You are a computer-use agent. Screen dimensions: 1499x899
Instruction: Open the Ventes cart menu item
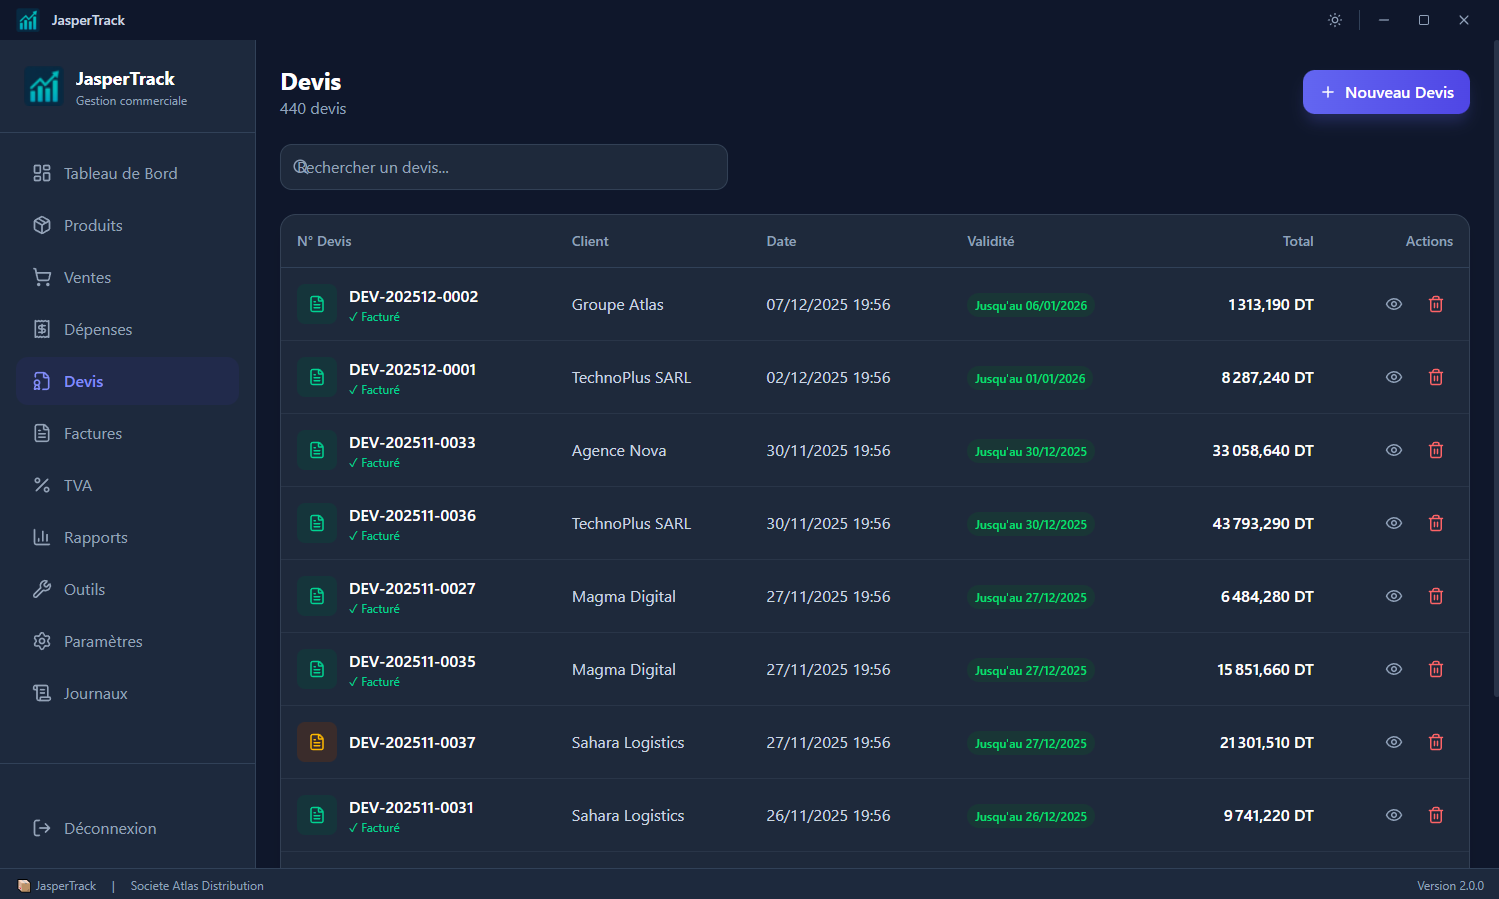pyautogui.click(x=127, y=277)
